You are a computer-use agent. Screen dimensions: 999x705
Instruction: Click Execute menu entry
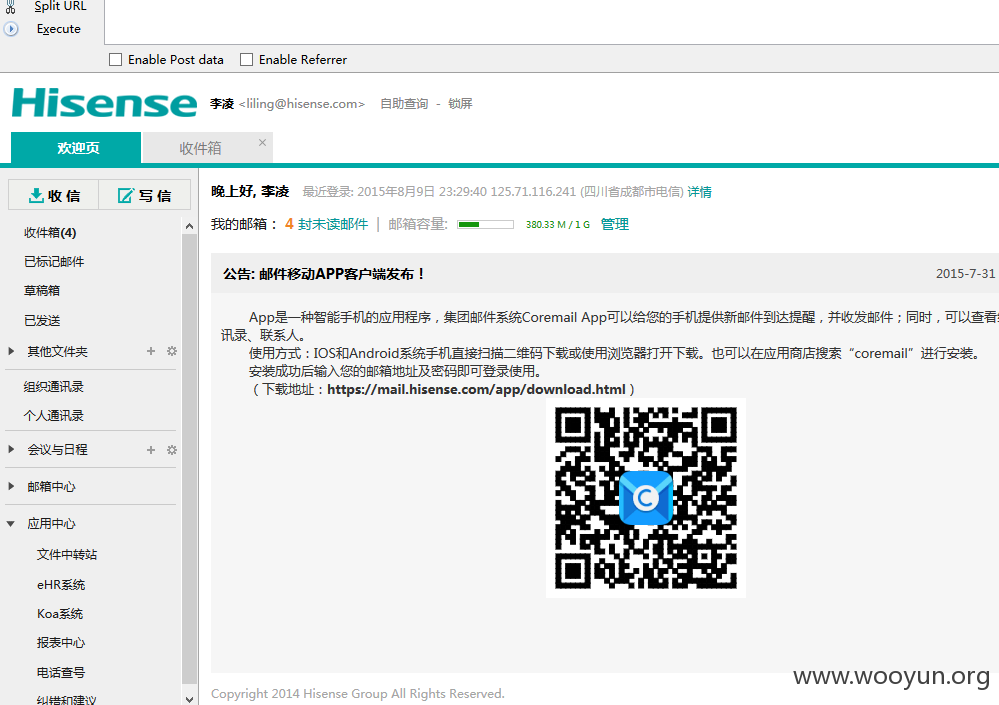pos(59,29)
